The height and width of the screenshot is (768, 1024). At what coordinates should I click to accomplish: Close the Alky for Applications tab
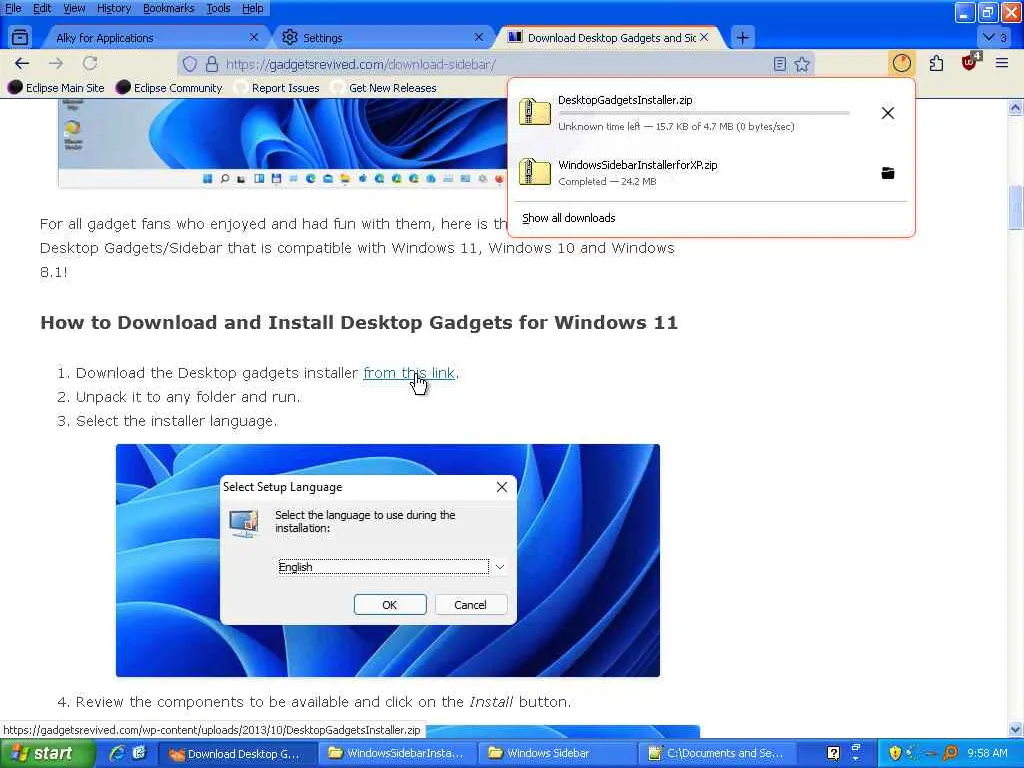click(x=254, y=37)
